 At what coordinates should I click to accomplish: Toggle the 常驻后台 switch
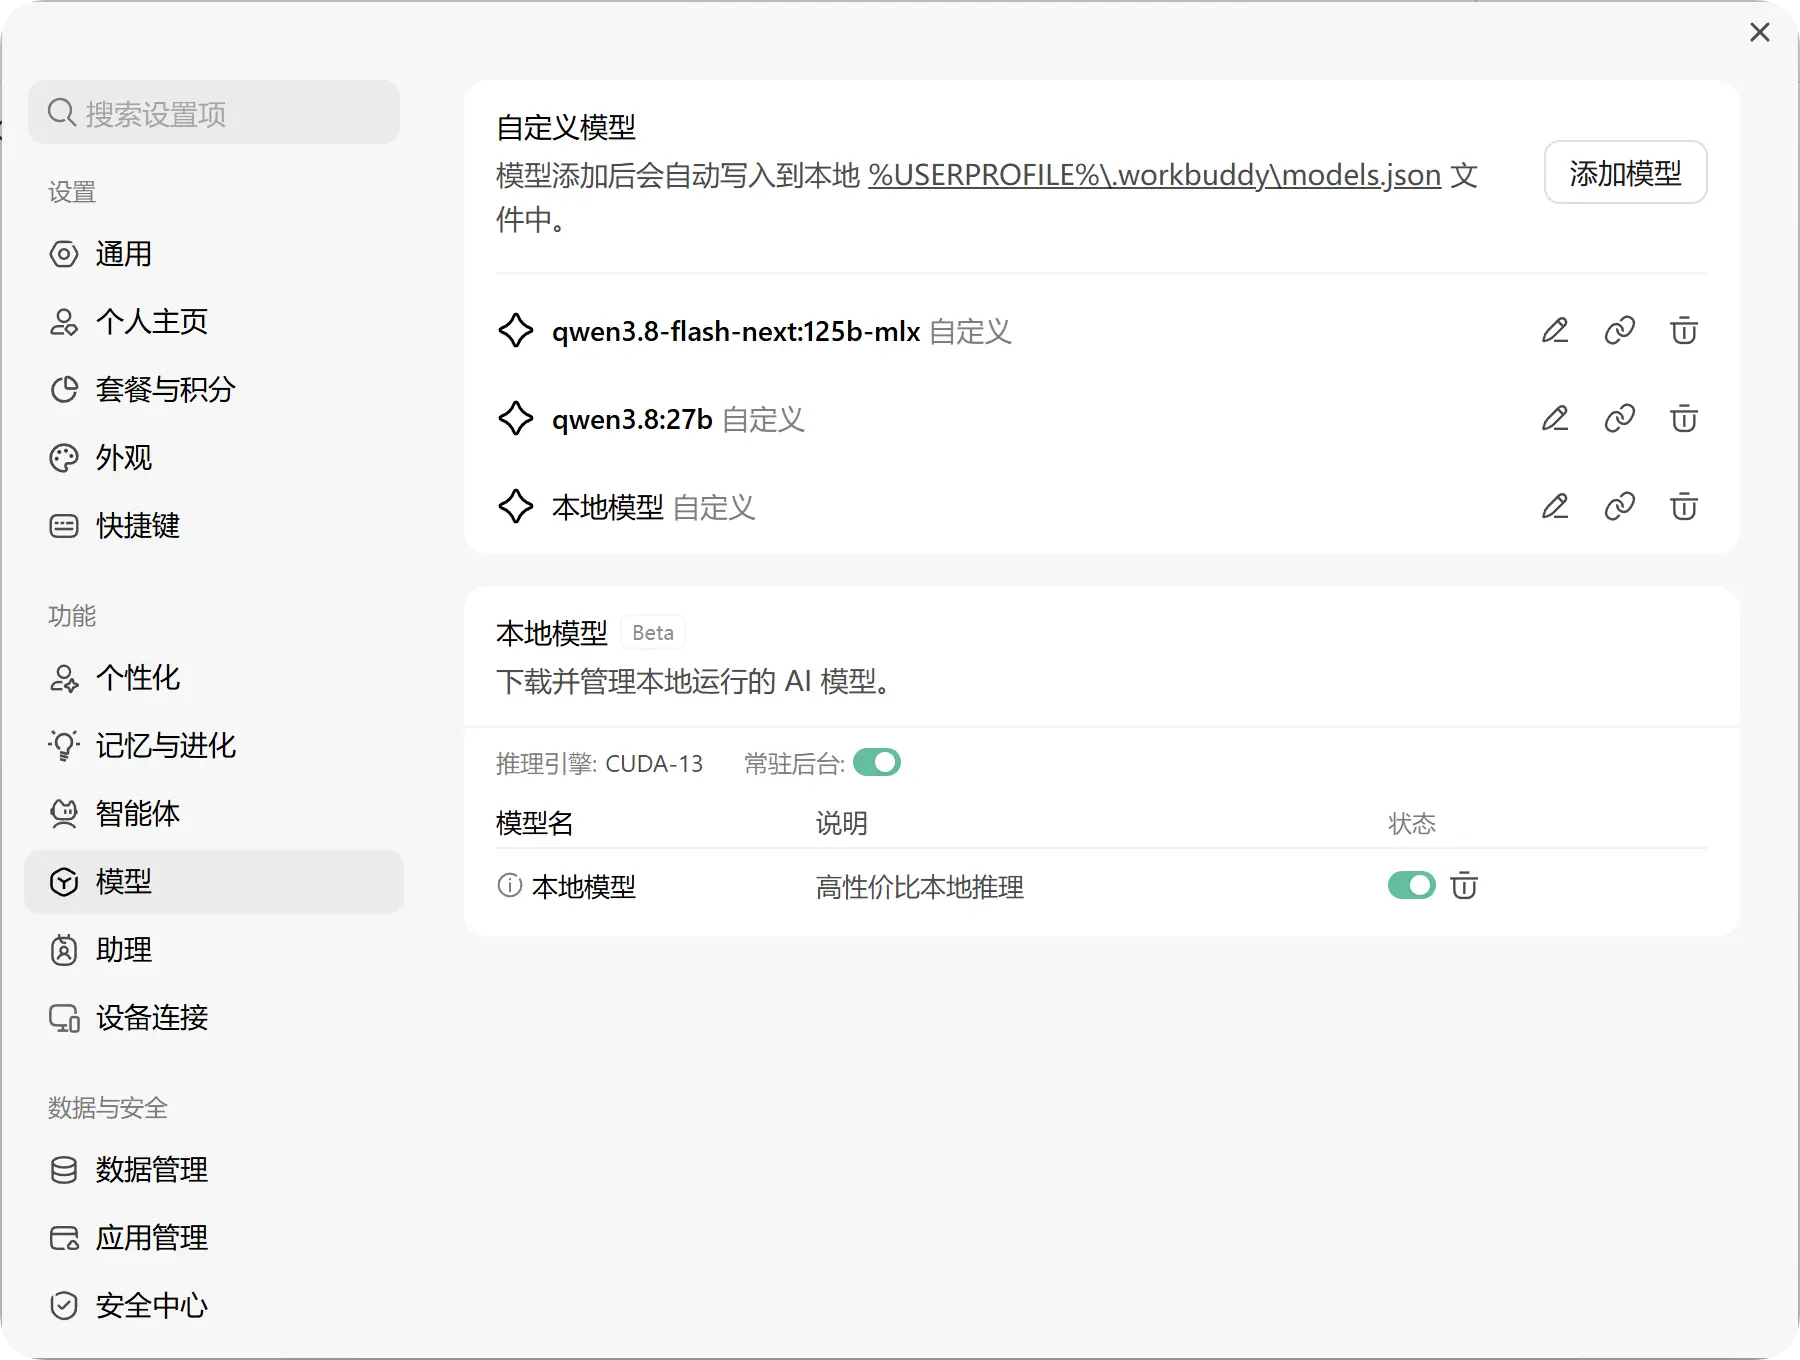(877, 763)
